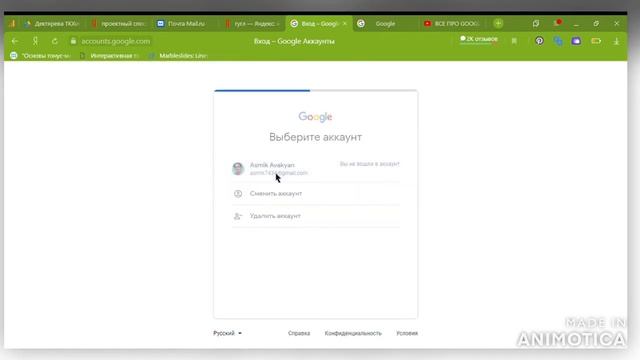The width and height of the screenshot is (640, 360).
Task: Click the padlock site security icon
Action: (x=73, y=41)
